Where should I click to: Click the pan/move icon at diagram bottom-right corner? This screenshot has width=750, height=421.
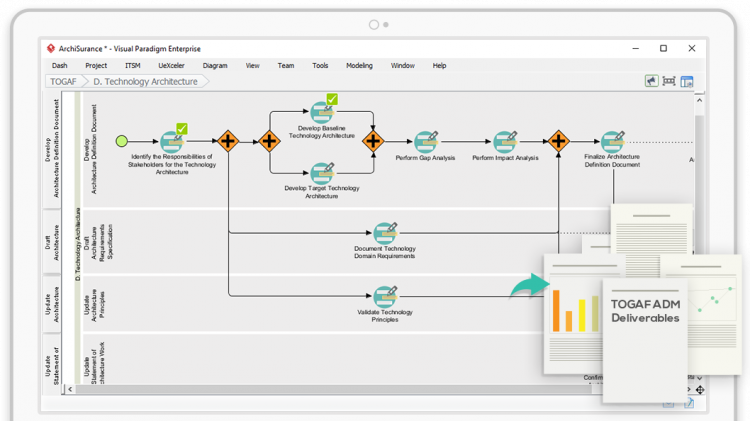click(700, 390)
